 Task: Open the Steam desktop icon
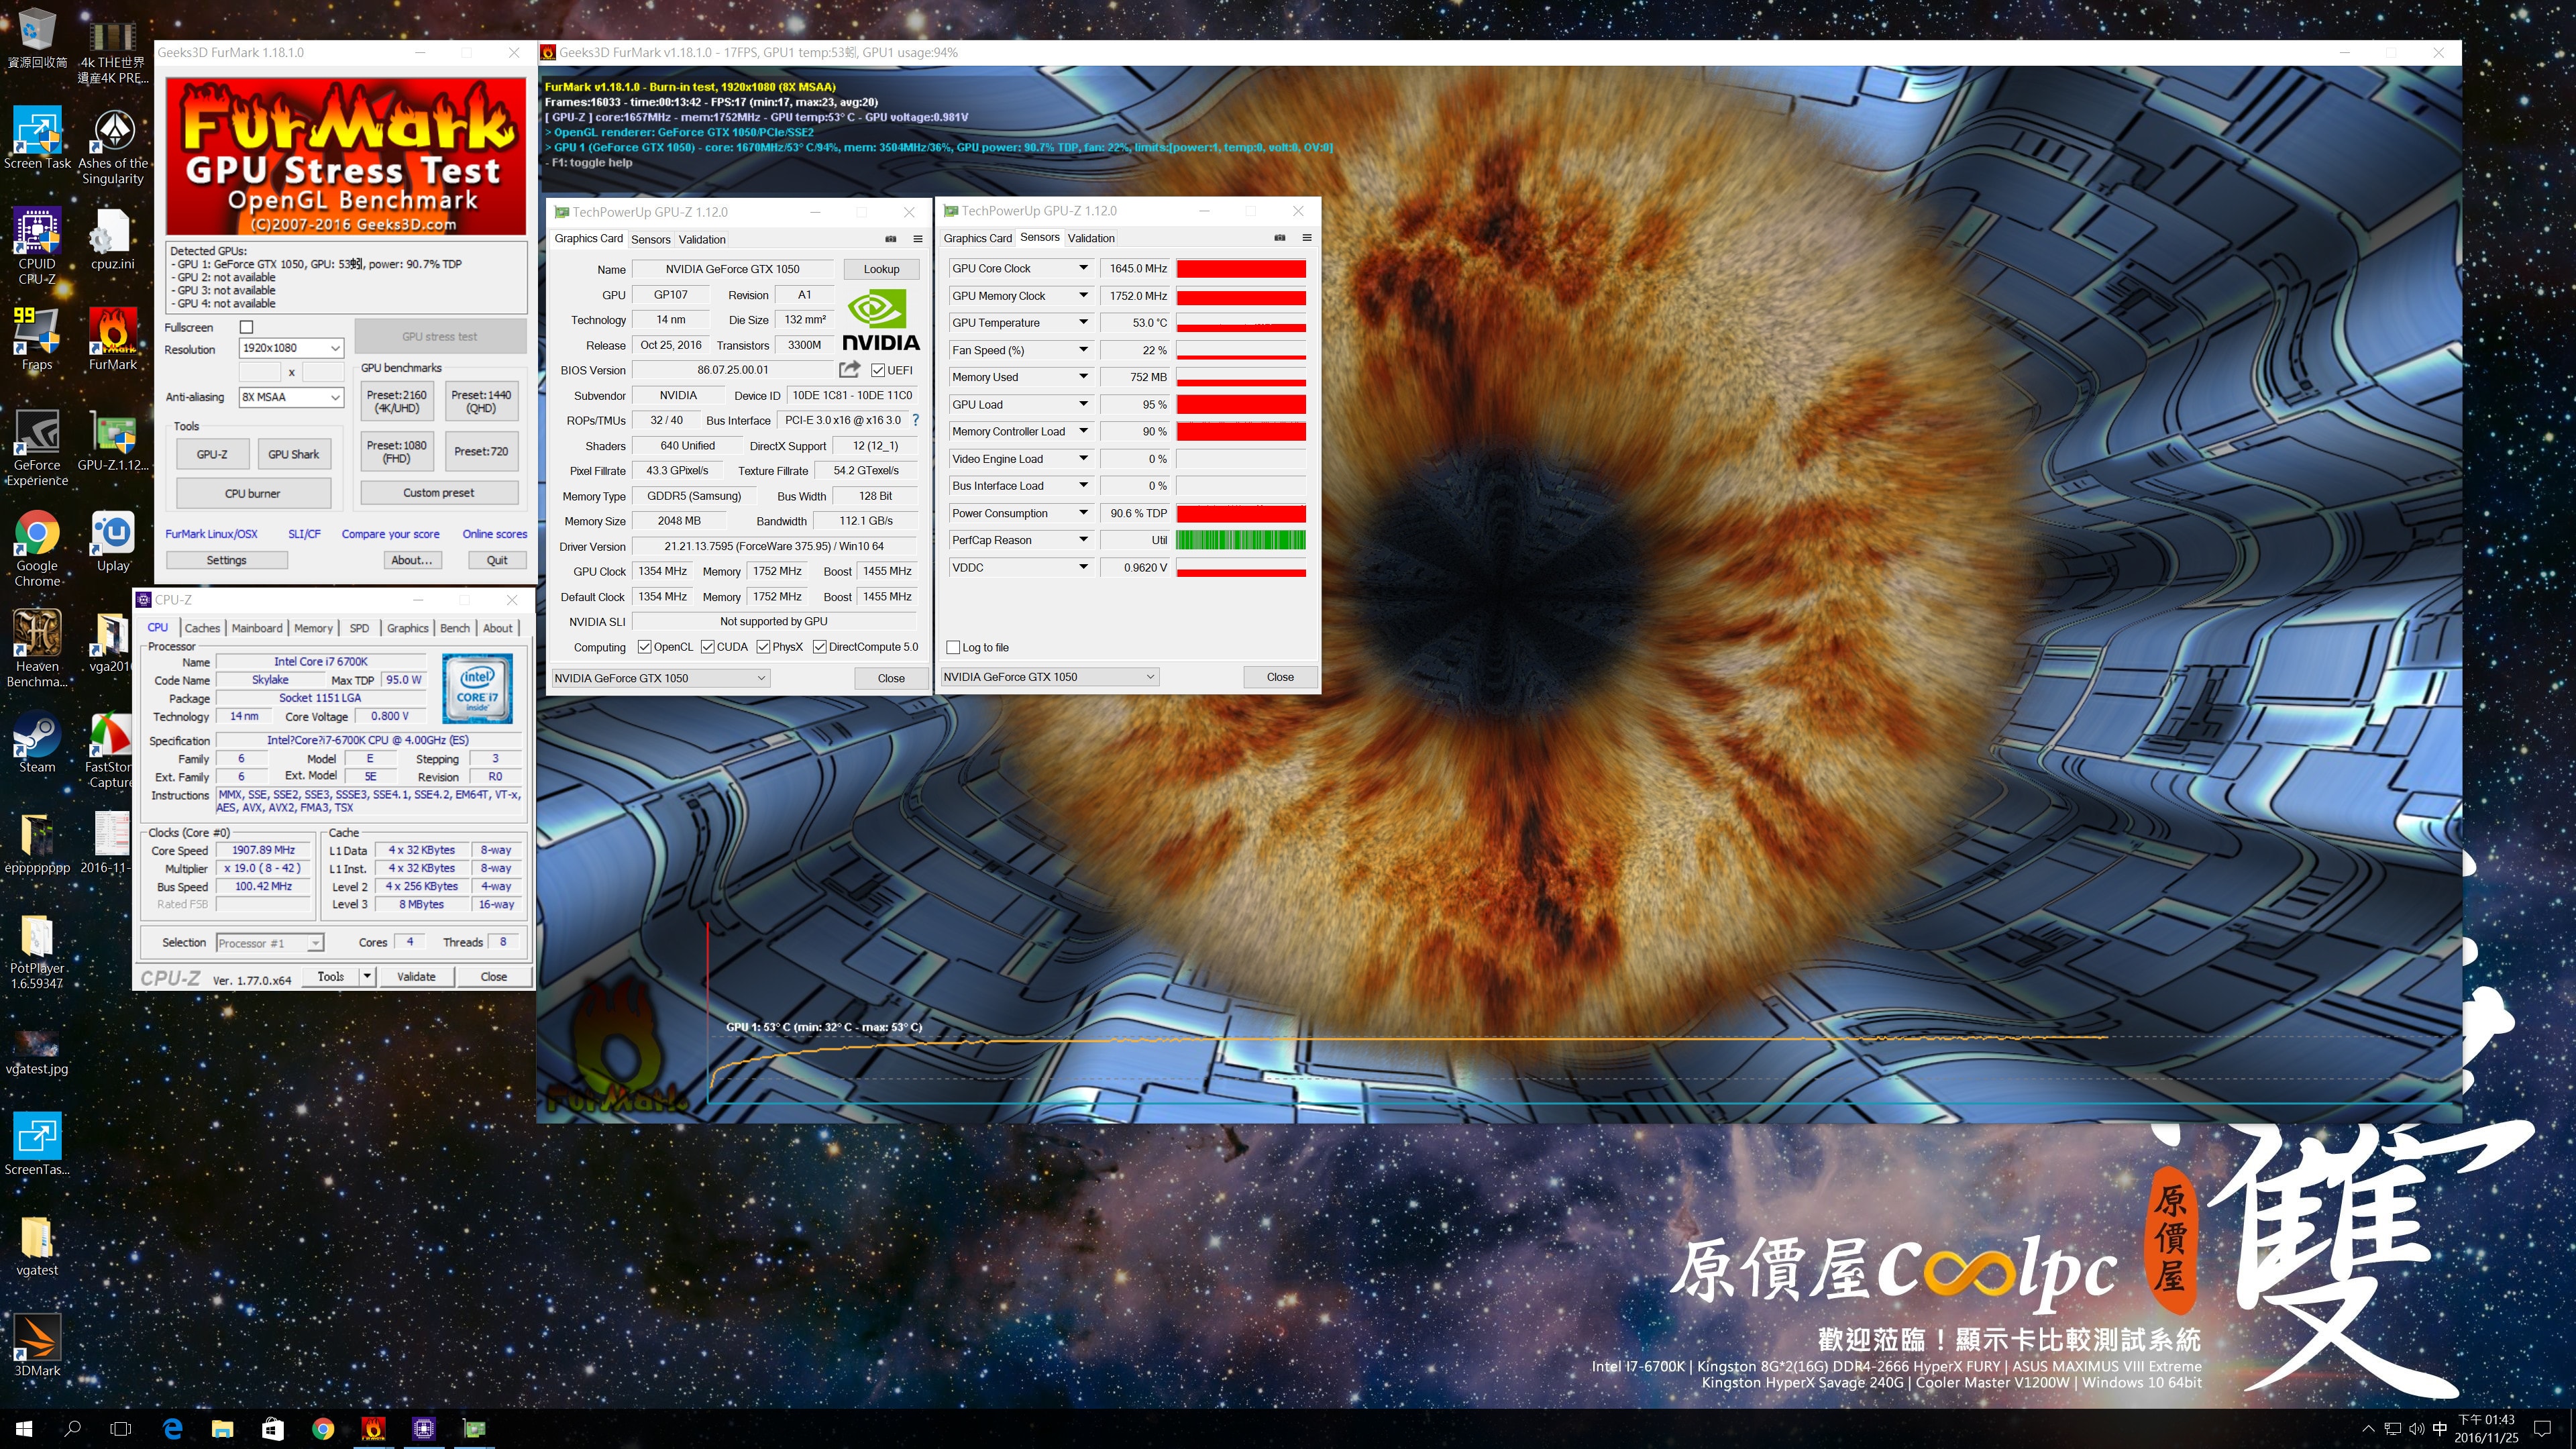point(37,742)
